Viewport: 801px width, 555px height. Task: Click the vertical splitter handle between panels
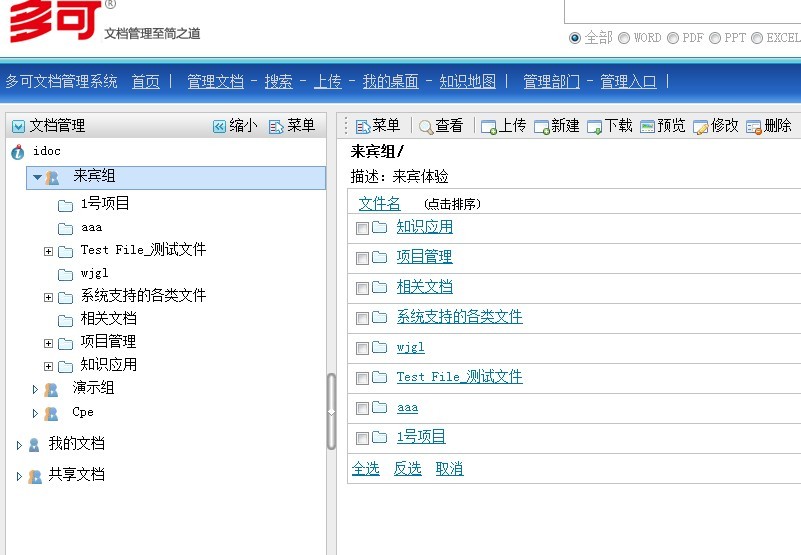[x=332, y=412]
